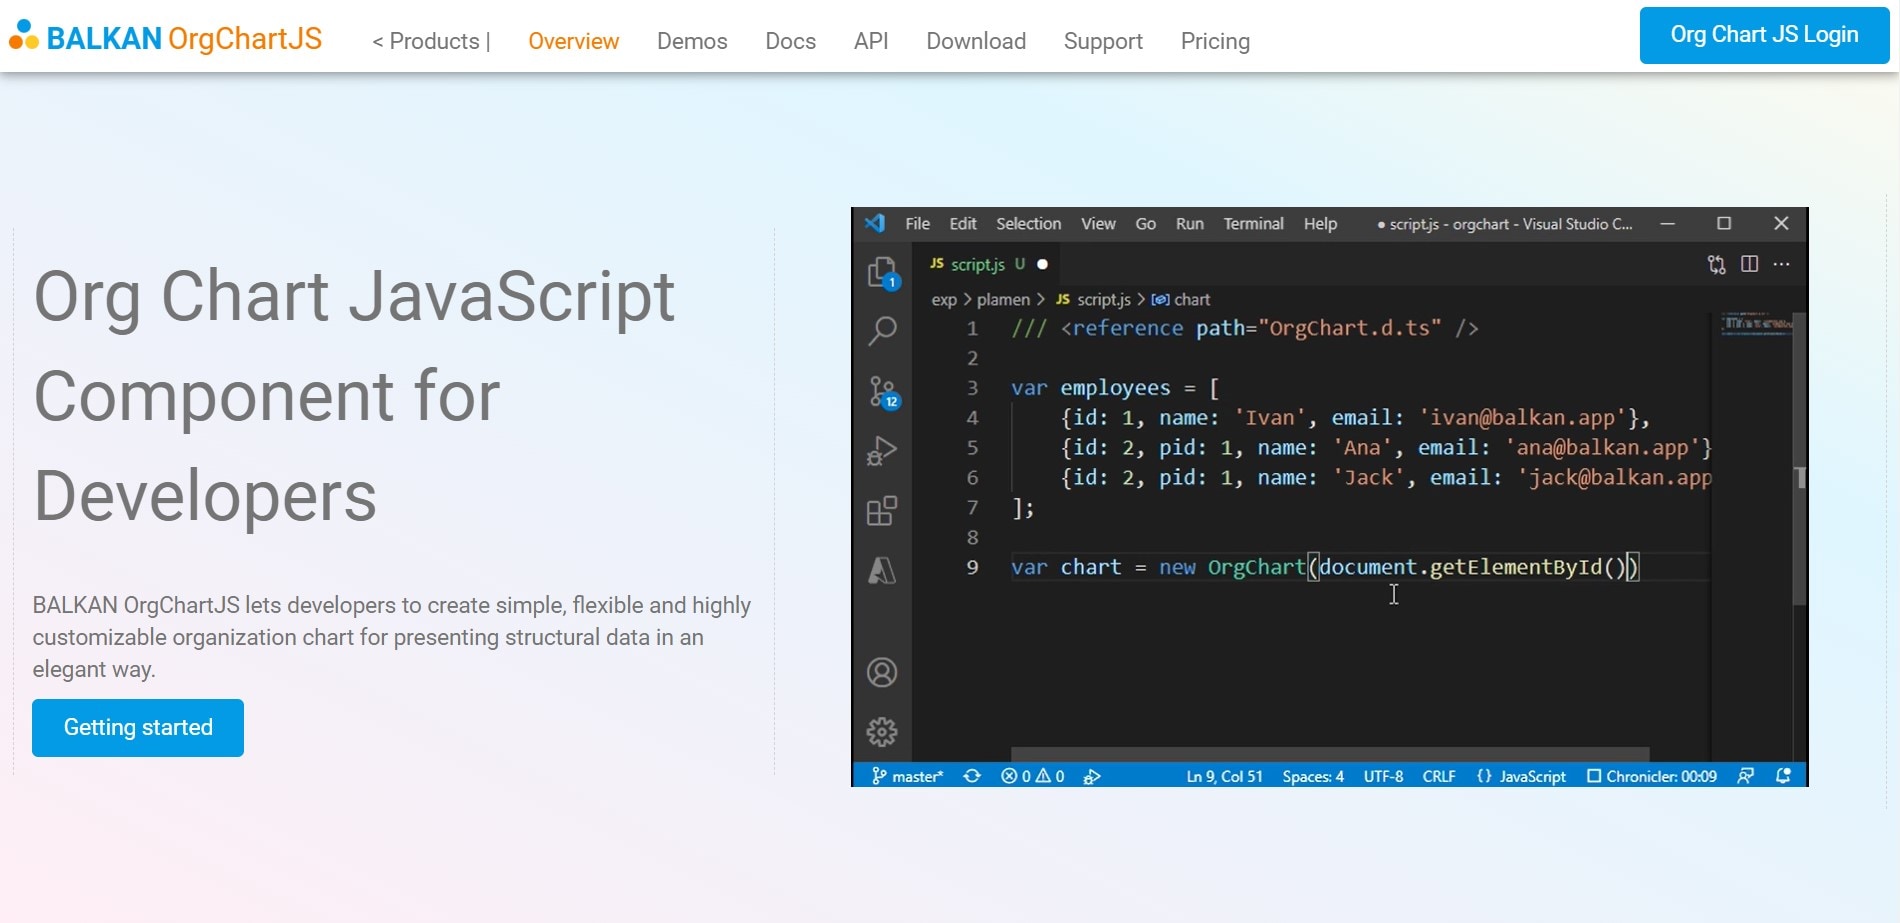Click the debug launch icon in status bar
The height and width of the screenshot is (923, 1900).
click(x=1092, y=776)
